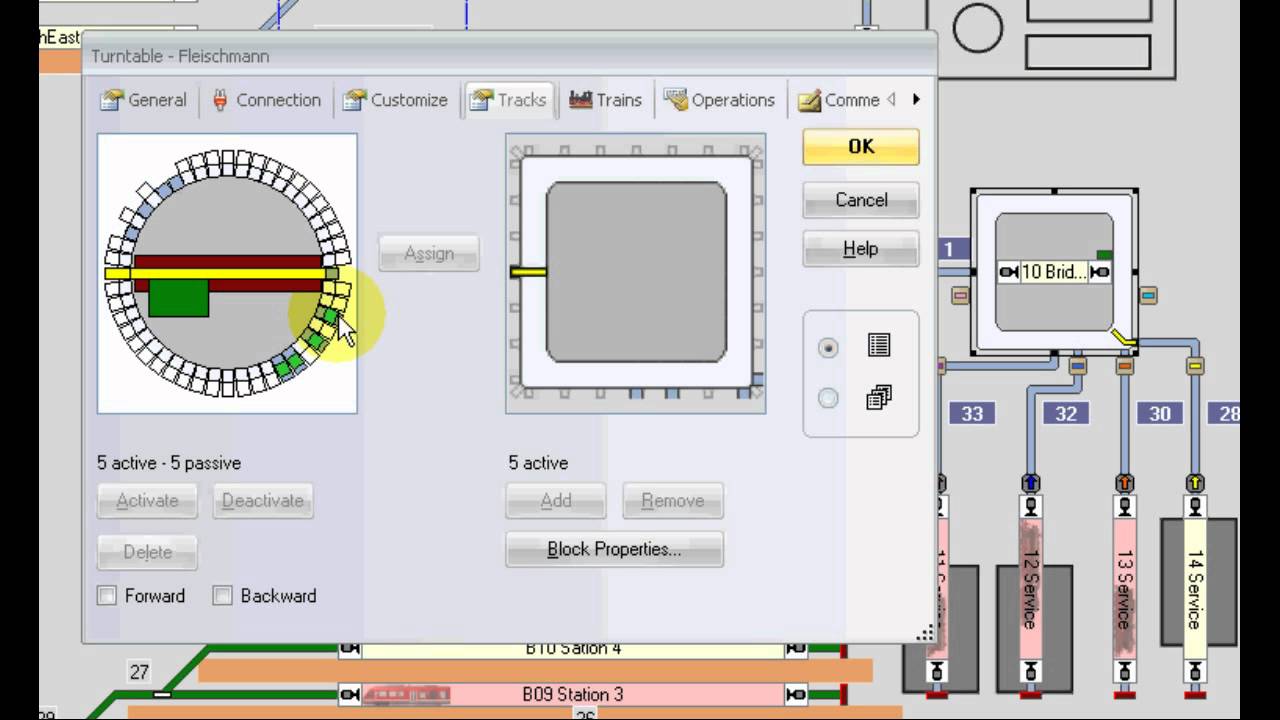Enable the Backward checkbox

coord(223,596)
